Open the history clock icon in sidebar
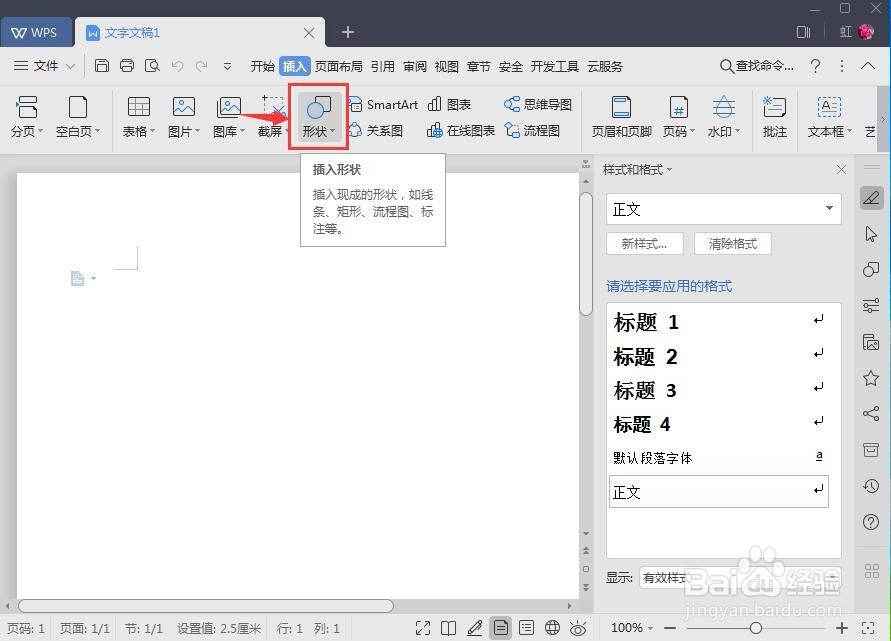 pos(871,486)
